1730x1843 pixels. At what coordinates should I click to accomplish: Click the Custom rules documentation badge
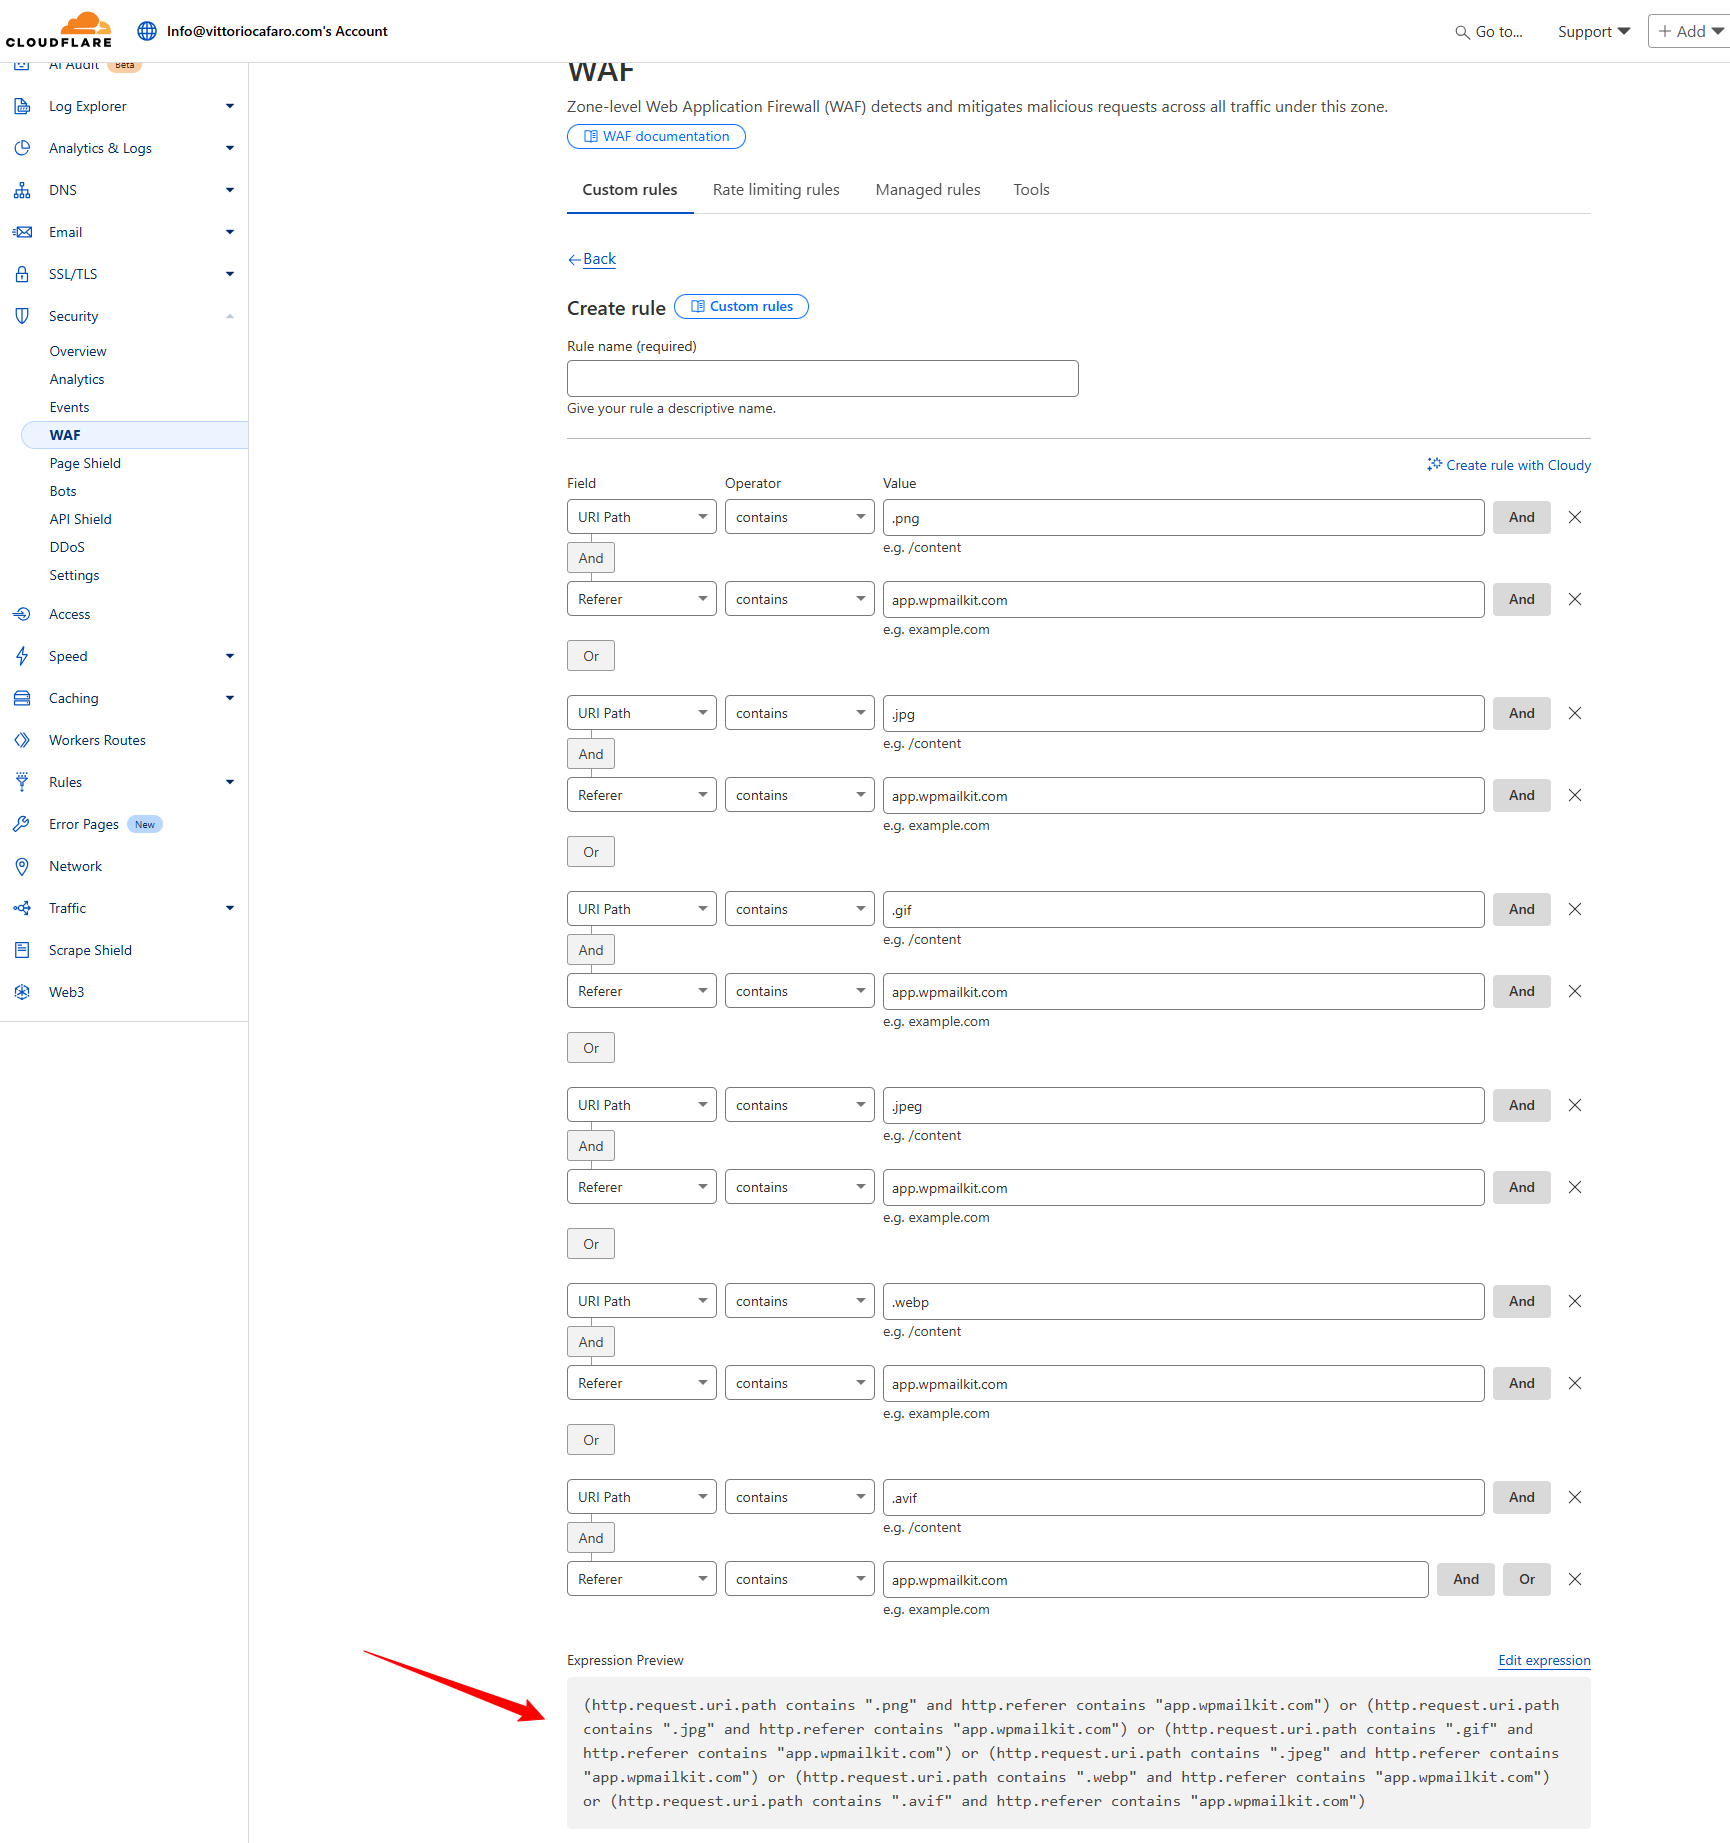pyautogui.click(x=741, y=307)
